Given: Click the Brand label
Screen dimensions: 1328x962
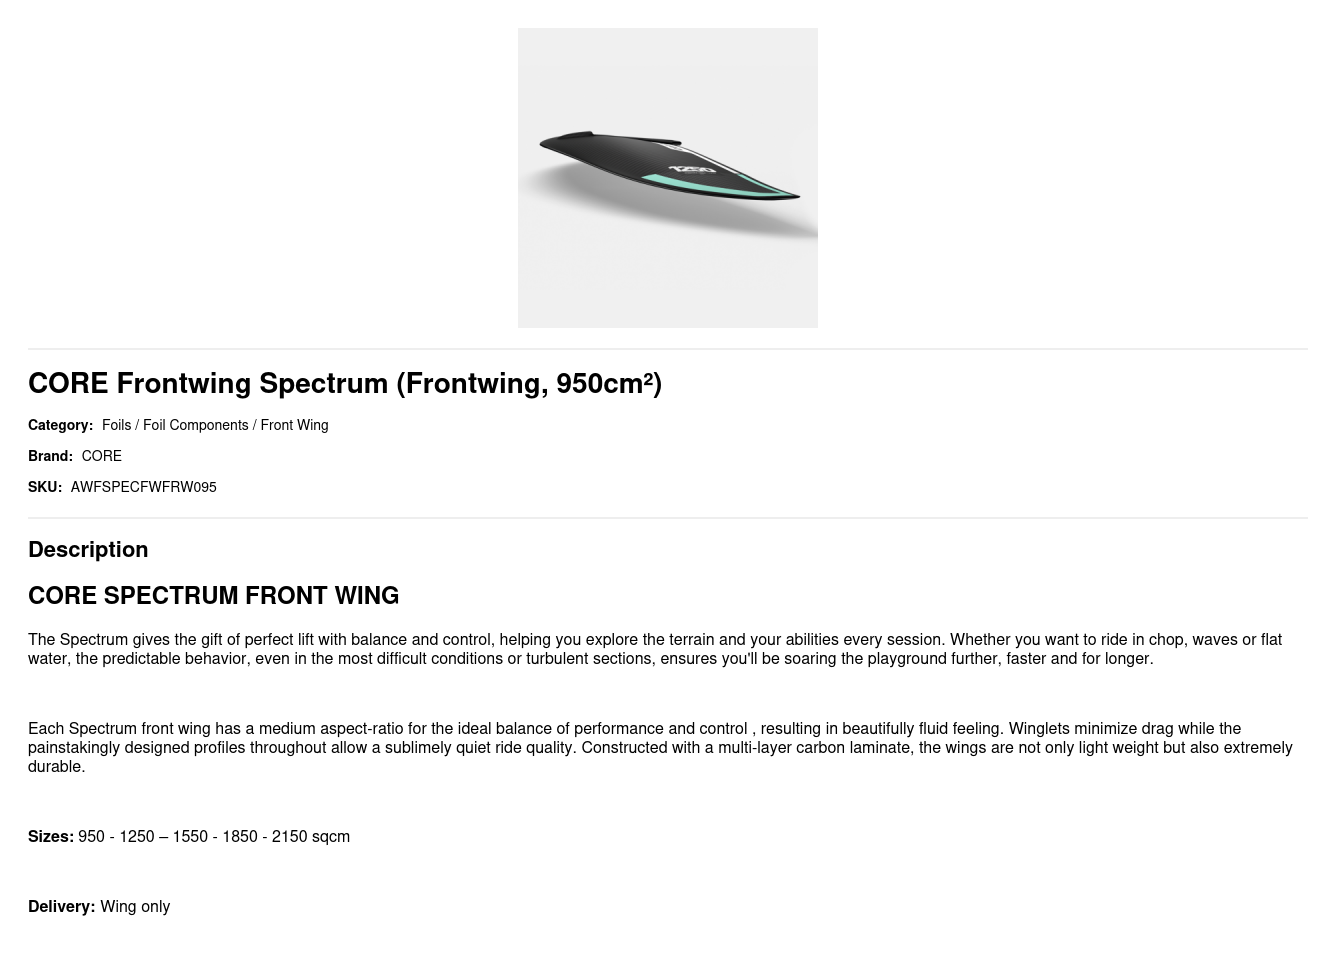Looking at the screenshot, I should point(50,456).
